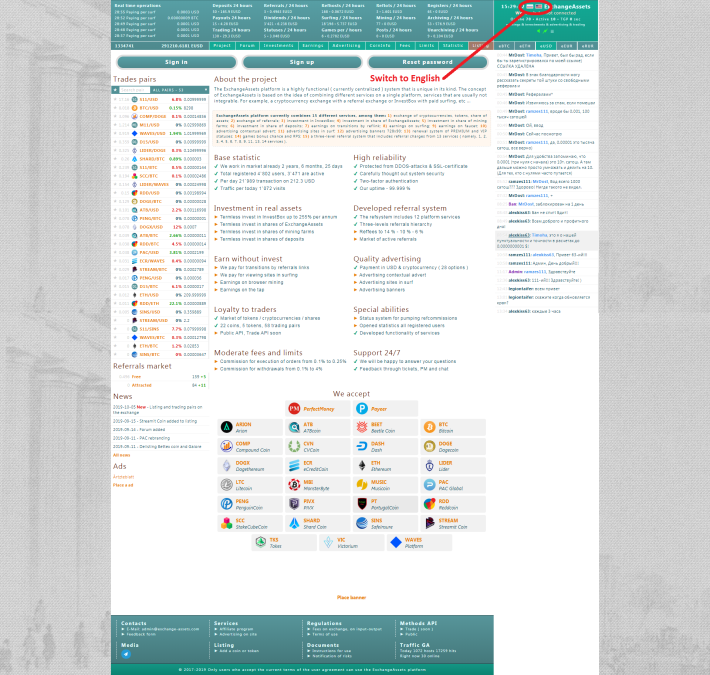Viewport: 710px width, 675px height.
Task: Toggle favorite star for BTC/USD pair
Action: tap(115, 108)
